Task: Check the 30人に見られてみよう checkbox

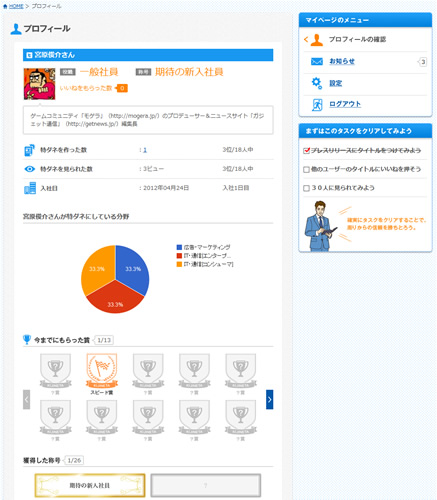Action: pyautogui.click(x=306, y=188)
